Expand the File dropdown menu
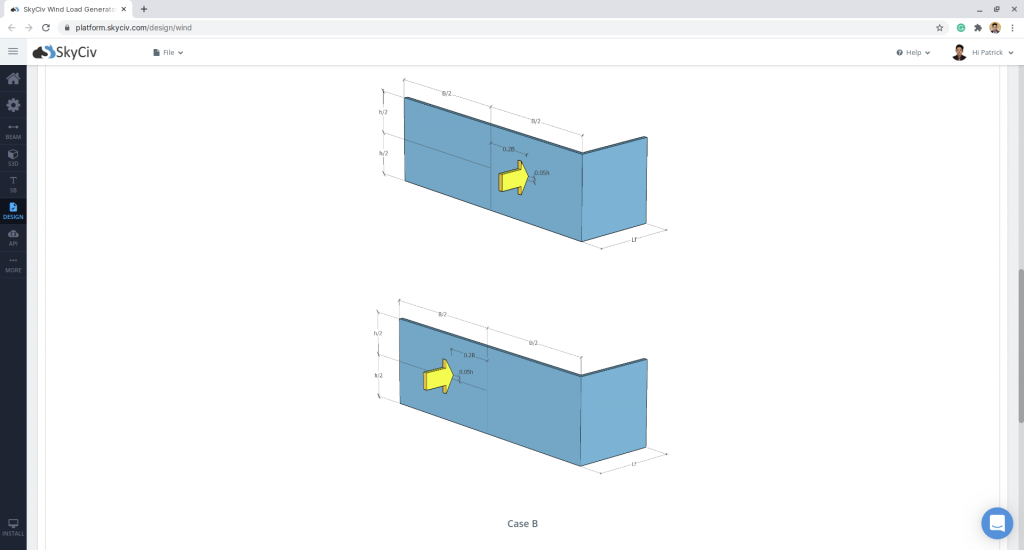1024x550 pixels. click(x=168, y=52)
